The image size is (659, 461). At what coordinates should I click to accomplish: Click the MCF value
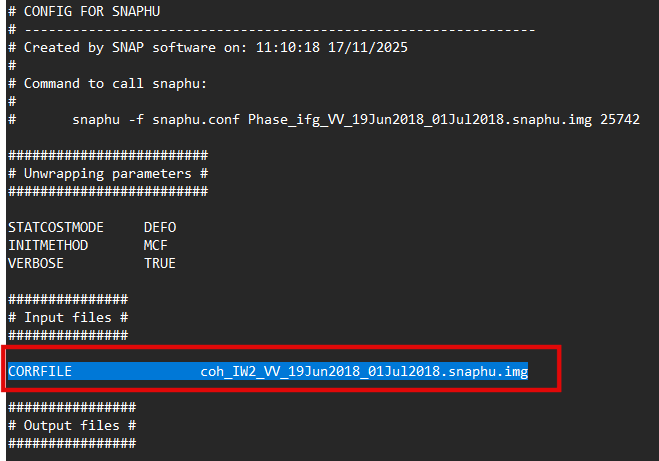click(x=156, y=245)
